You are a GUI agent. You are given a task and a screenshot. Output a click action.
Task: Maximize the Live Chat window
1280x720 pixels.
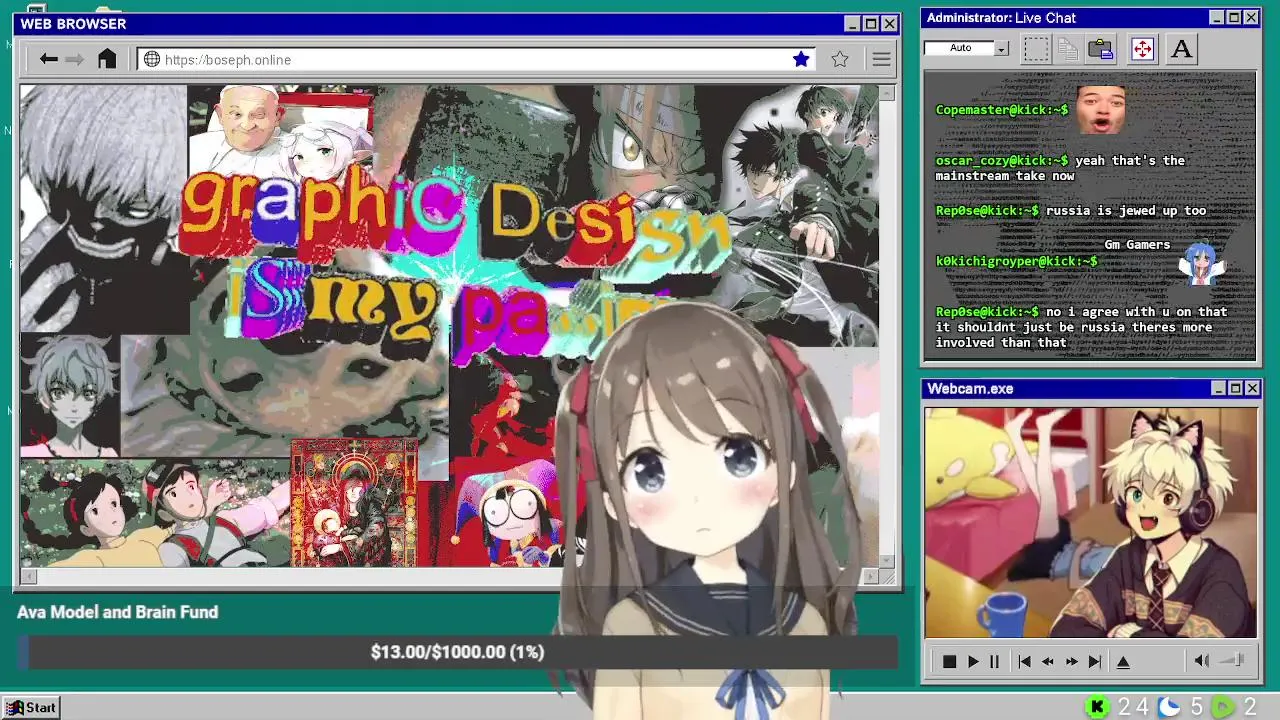(x=1234, y=18)
